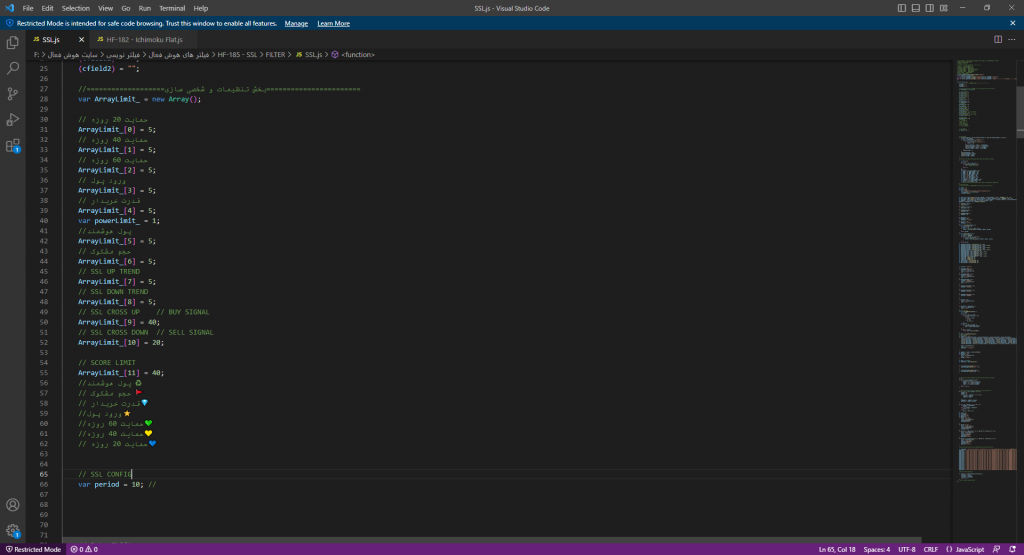The image size is (1024, 555).
Task: Click the Split Editor Right icon
Action: [x=997, y=39]
